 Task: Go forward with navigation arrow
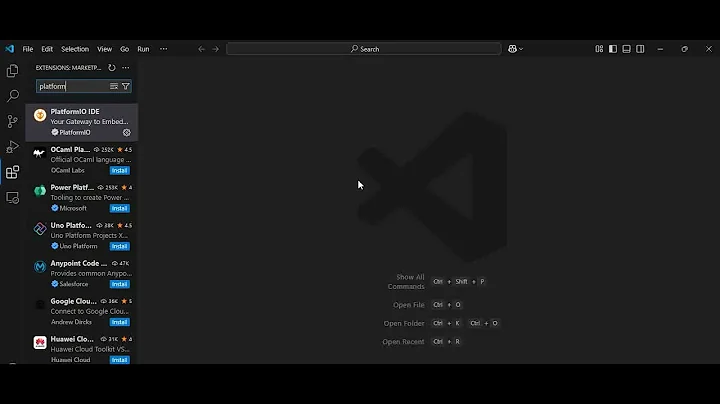(215, 49)
